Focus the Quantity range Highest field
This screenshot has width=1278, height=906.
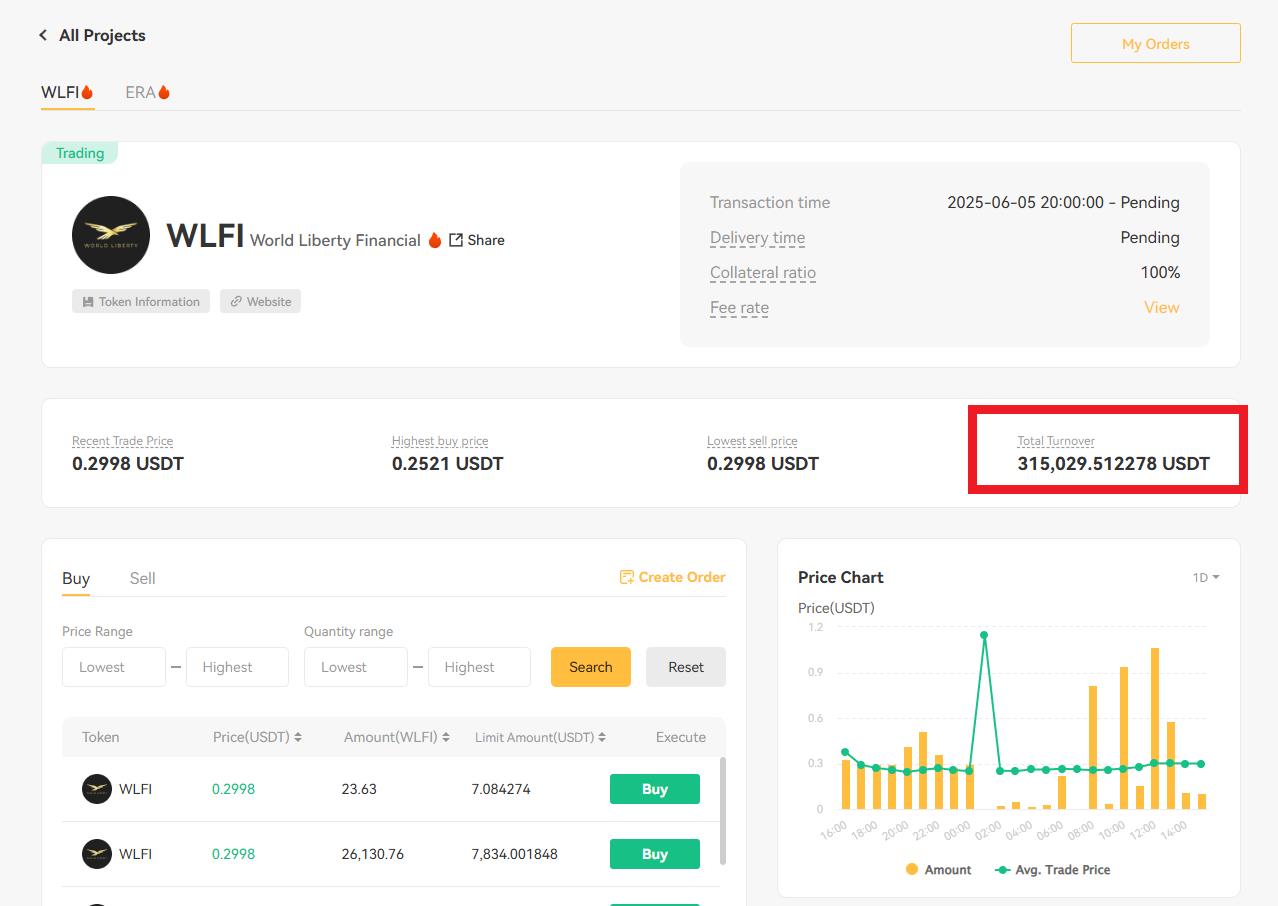tap(479, 667)
